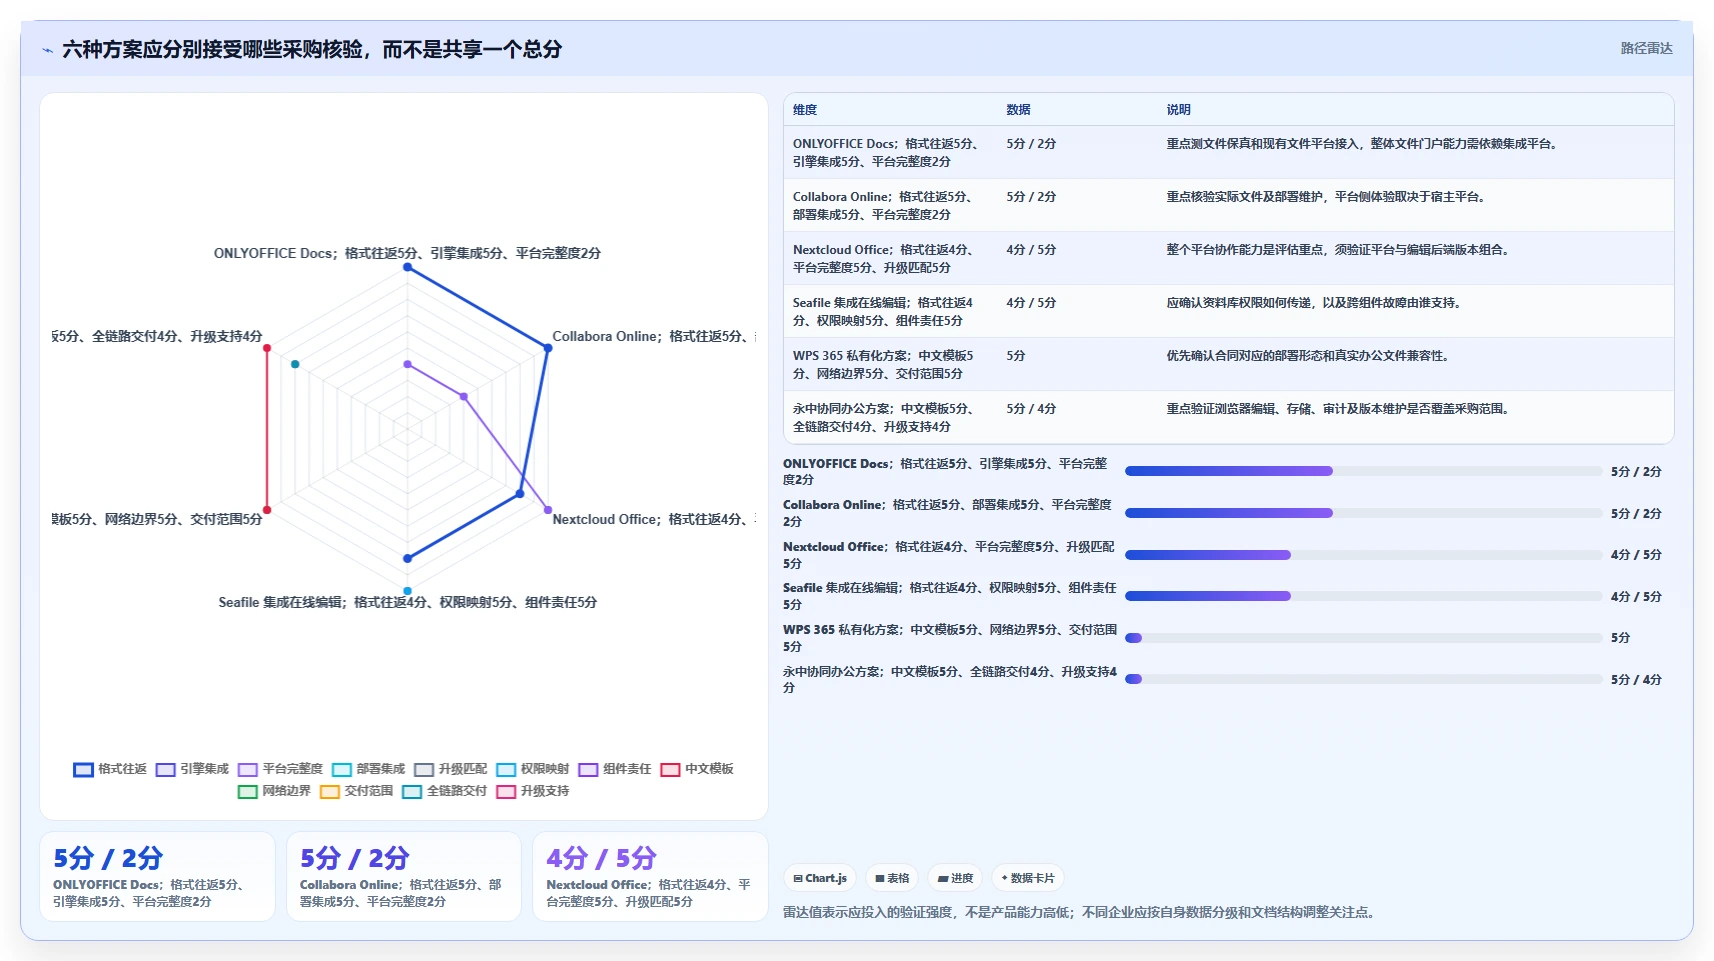Click the small icon before the page title

[47, 50]
